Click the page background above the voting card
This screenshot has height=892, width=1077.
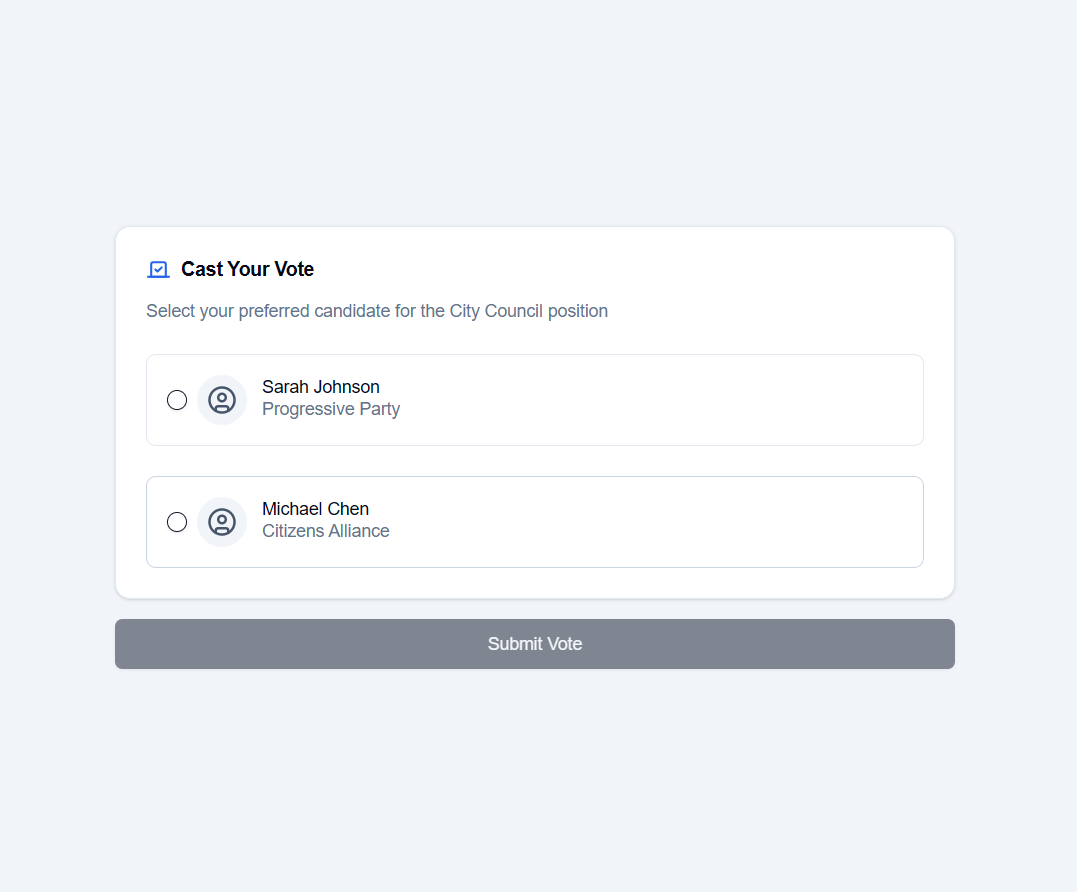point(534,110)
